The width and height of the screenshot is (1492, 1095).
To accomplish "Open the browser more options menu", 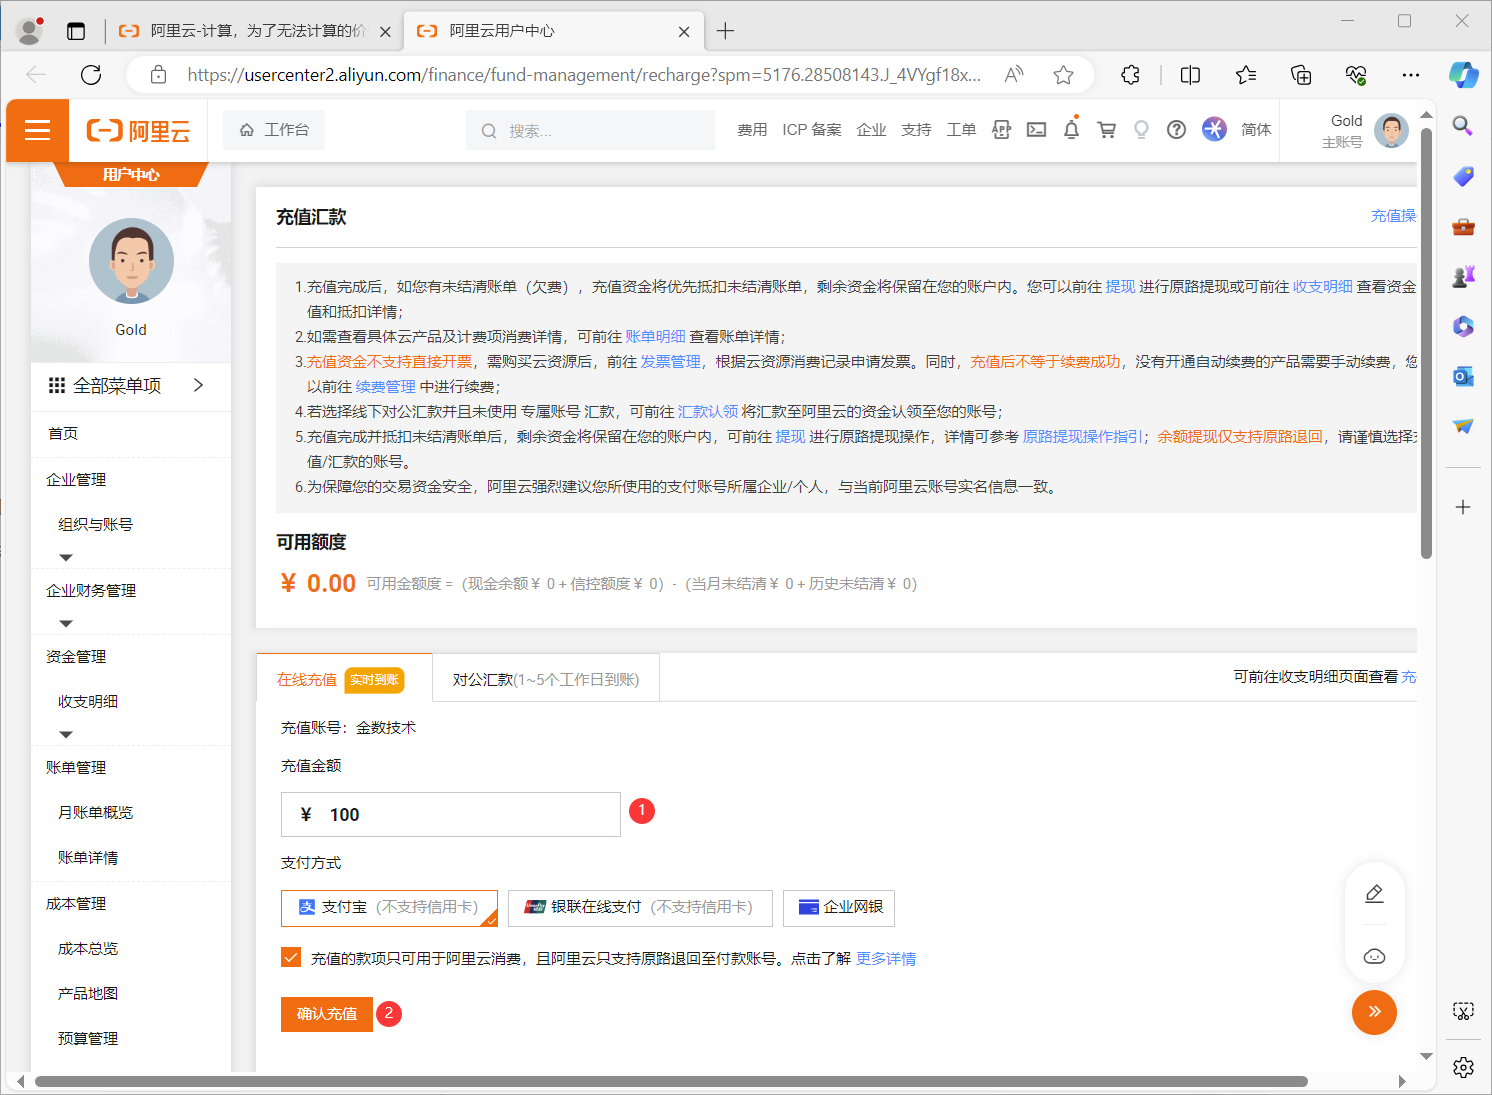I will pos(1411,75).
